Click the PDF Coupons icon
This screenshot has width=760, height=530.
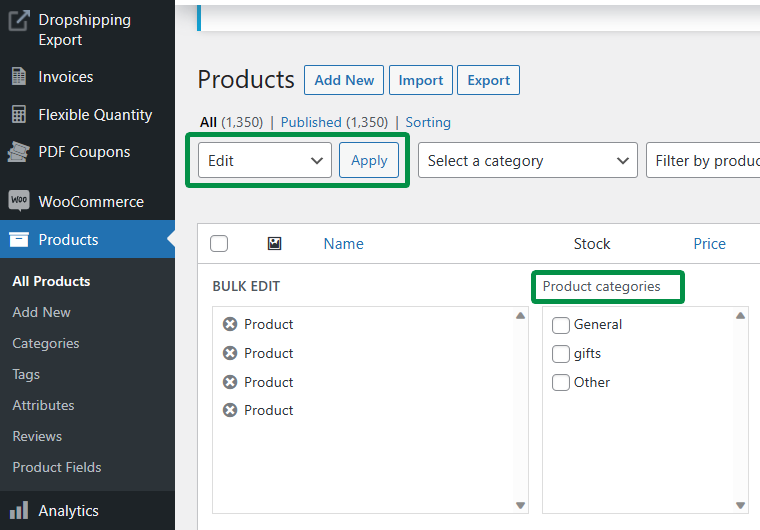[18, 152]
